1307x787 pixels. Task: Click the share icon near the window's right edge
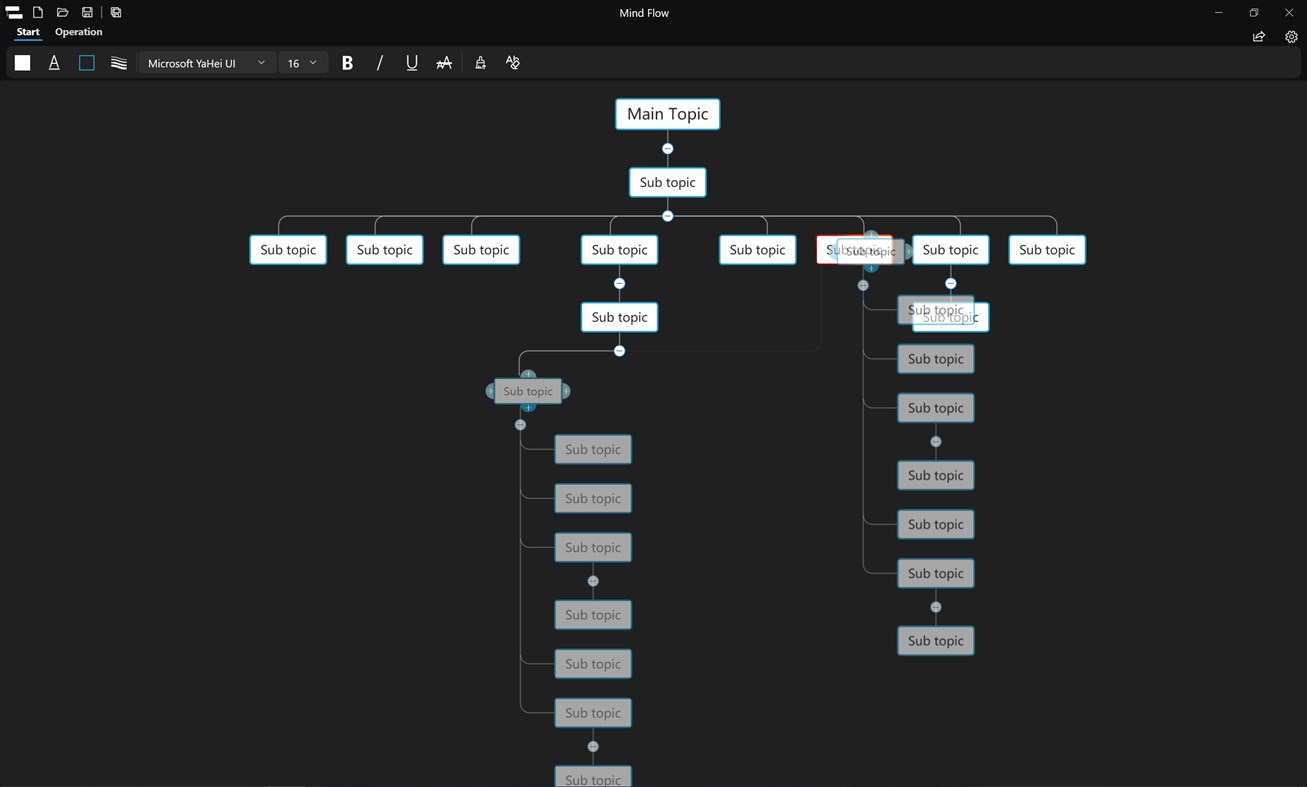click(1259, 37)
